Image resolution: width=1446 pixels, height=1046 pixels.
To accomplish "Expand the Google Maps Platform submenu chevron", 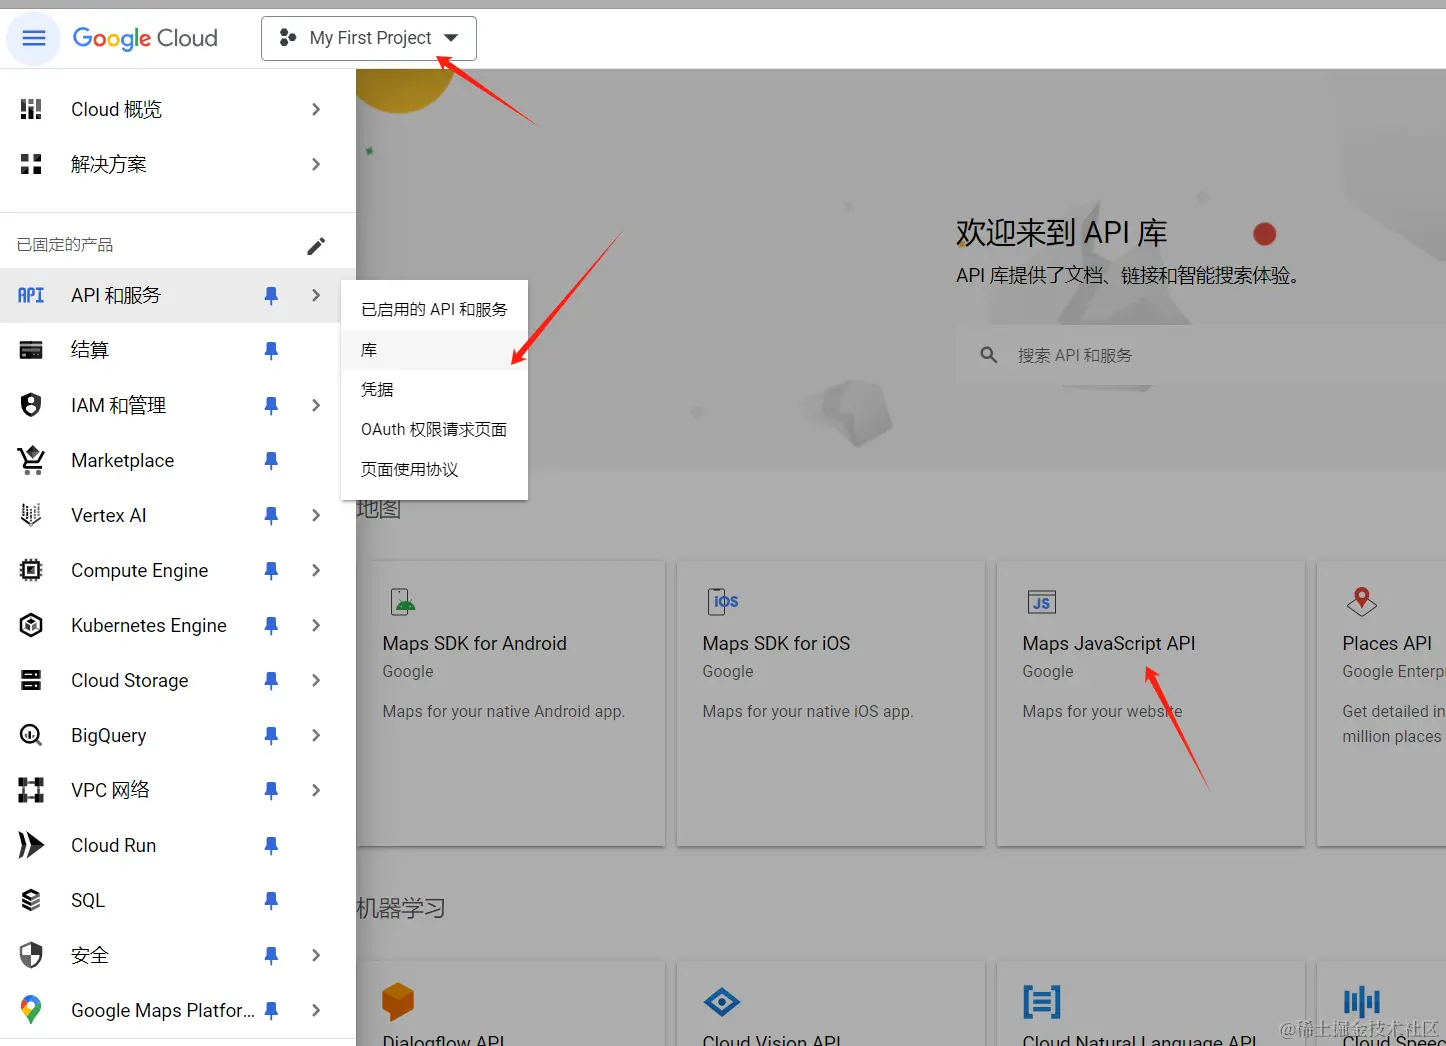I will click(x=316, y=1010).
